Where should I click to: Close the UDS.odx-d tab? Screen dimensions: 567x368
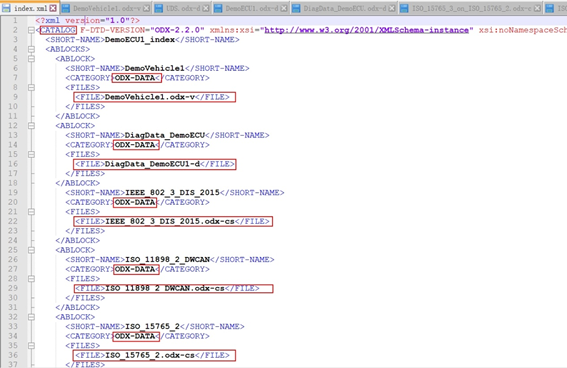click(x=206, y=8)
